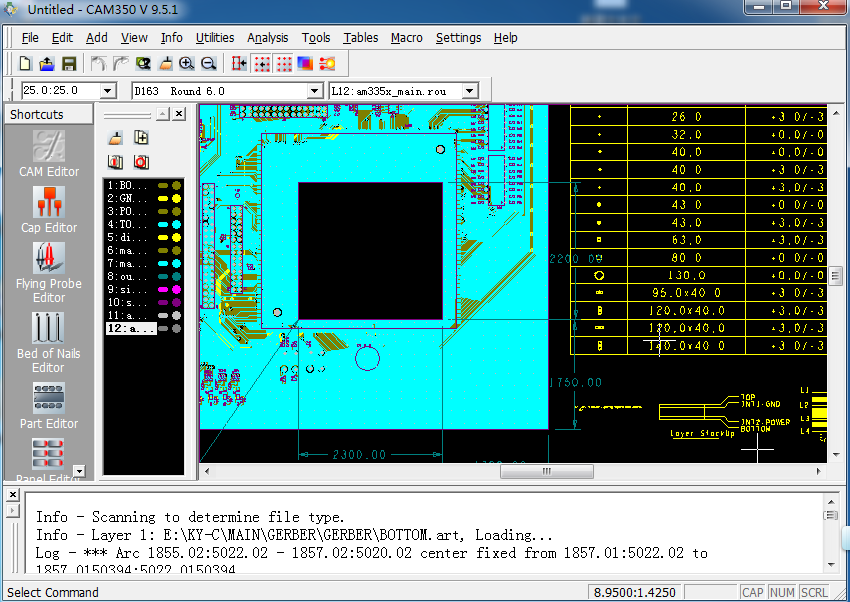
Task: Click the add layer icon in the layer panel
Action: point(141,138)
